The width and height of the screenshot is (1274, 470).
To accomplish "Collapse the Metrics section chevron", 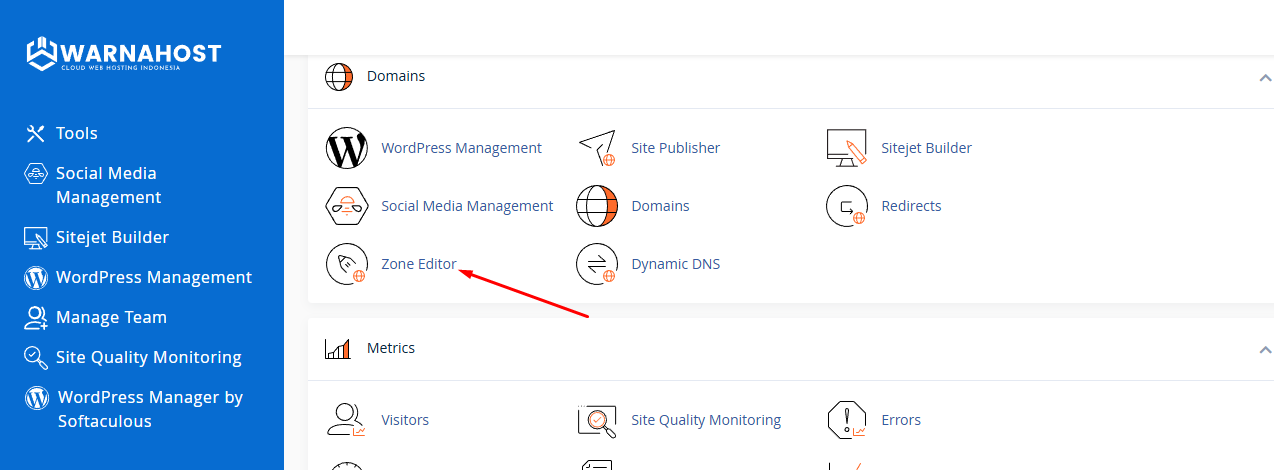I will point(1264,349).
